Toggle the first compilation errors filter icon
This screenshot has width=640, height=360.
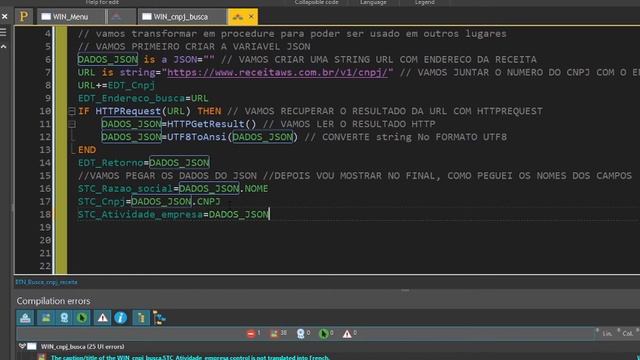tap(25, 318)
